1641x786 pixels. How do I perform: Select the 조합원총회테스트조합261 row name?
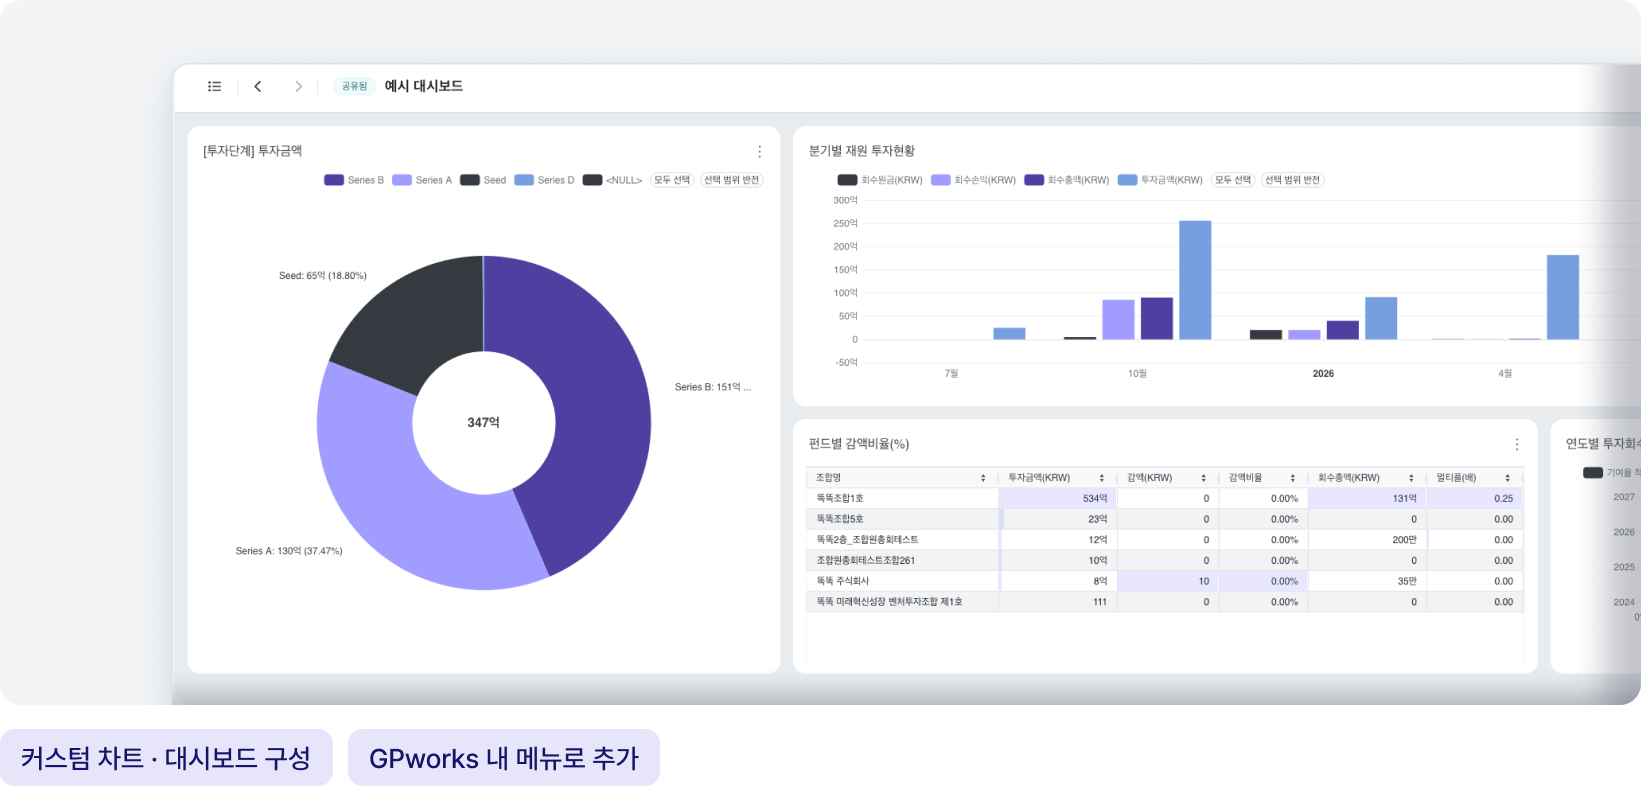pyautogui.click(x=866, y=561)
